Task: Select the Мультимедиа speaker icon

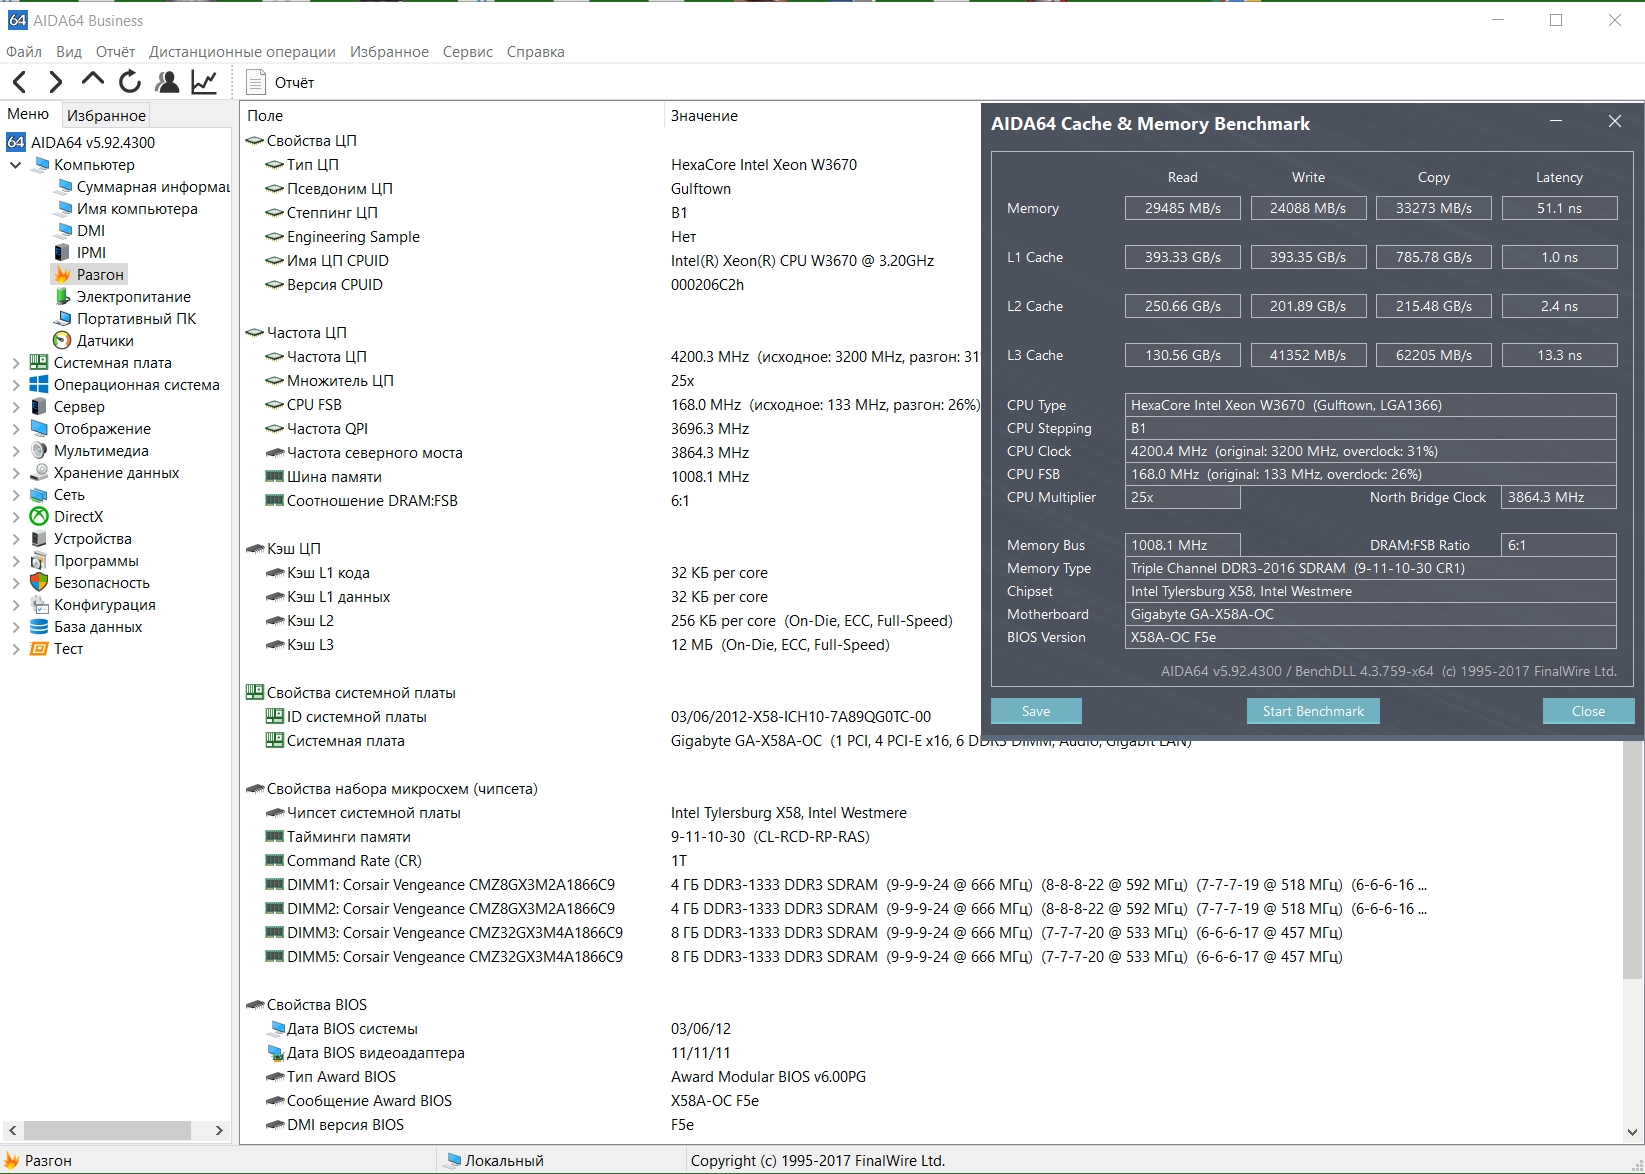Action: coord(39,451)
